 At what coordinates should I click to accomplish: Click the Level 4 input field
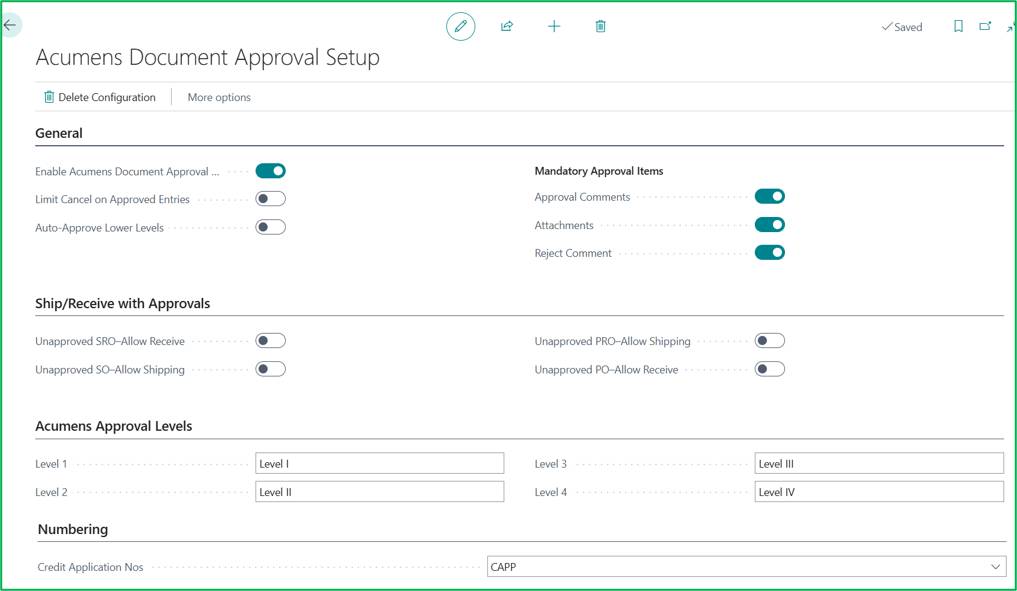point(879,492)
